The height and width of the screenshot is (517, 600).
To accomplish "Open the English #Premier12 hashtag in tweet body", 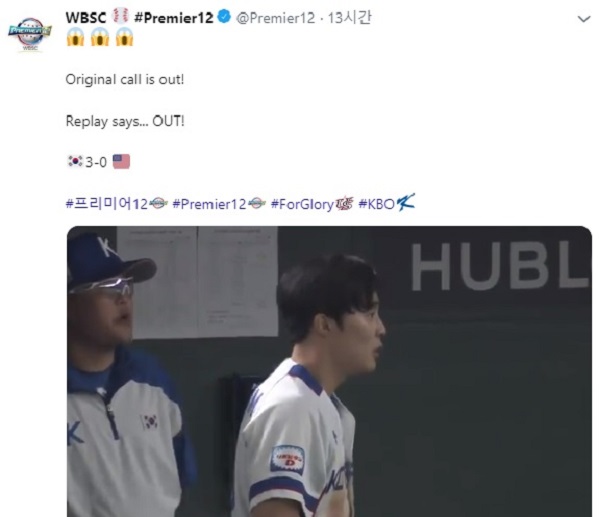I will (x=209, y=204).
